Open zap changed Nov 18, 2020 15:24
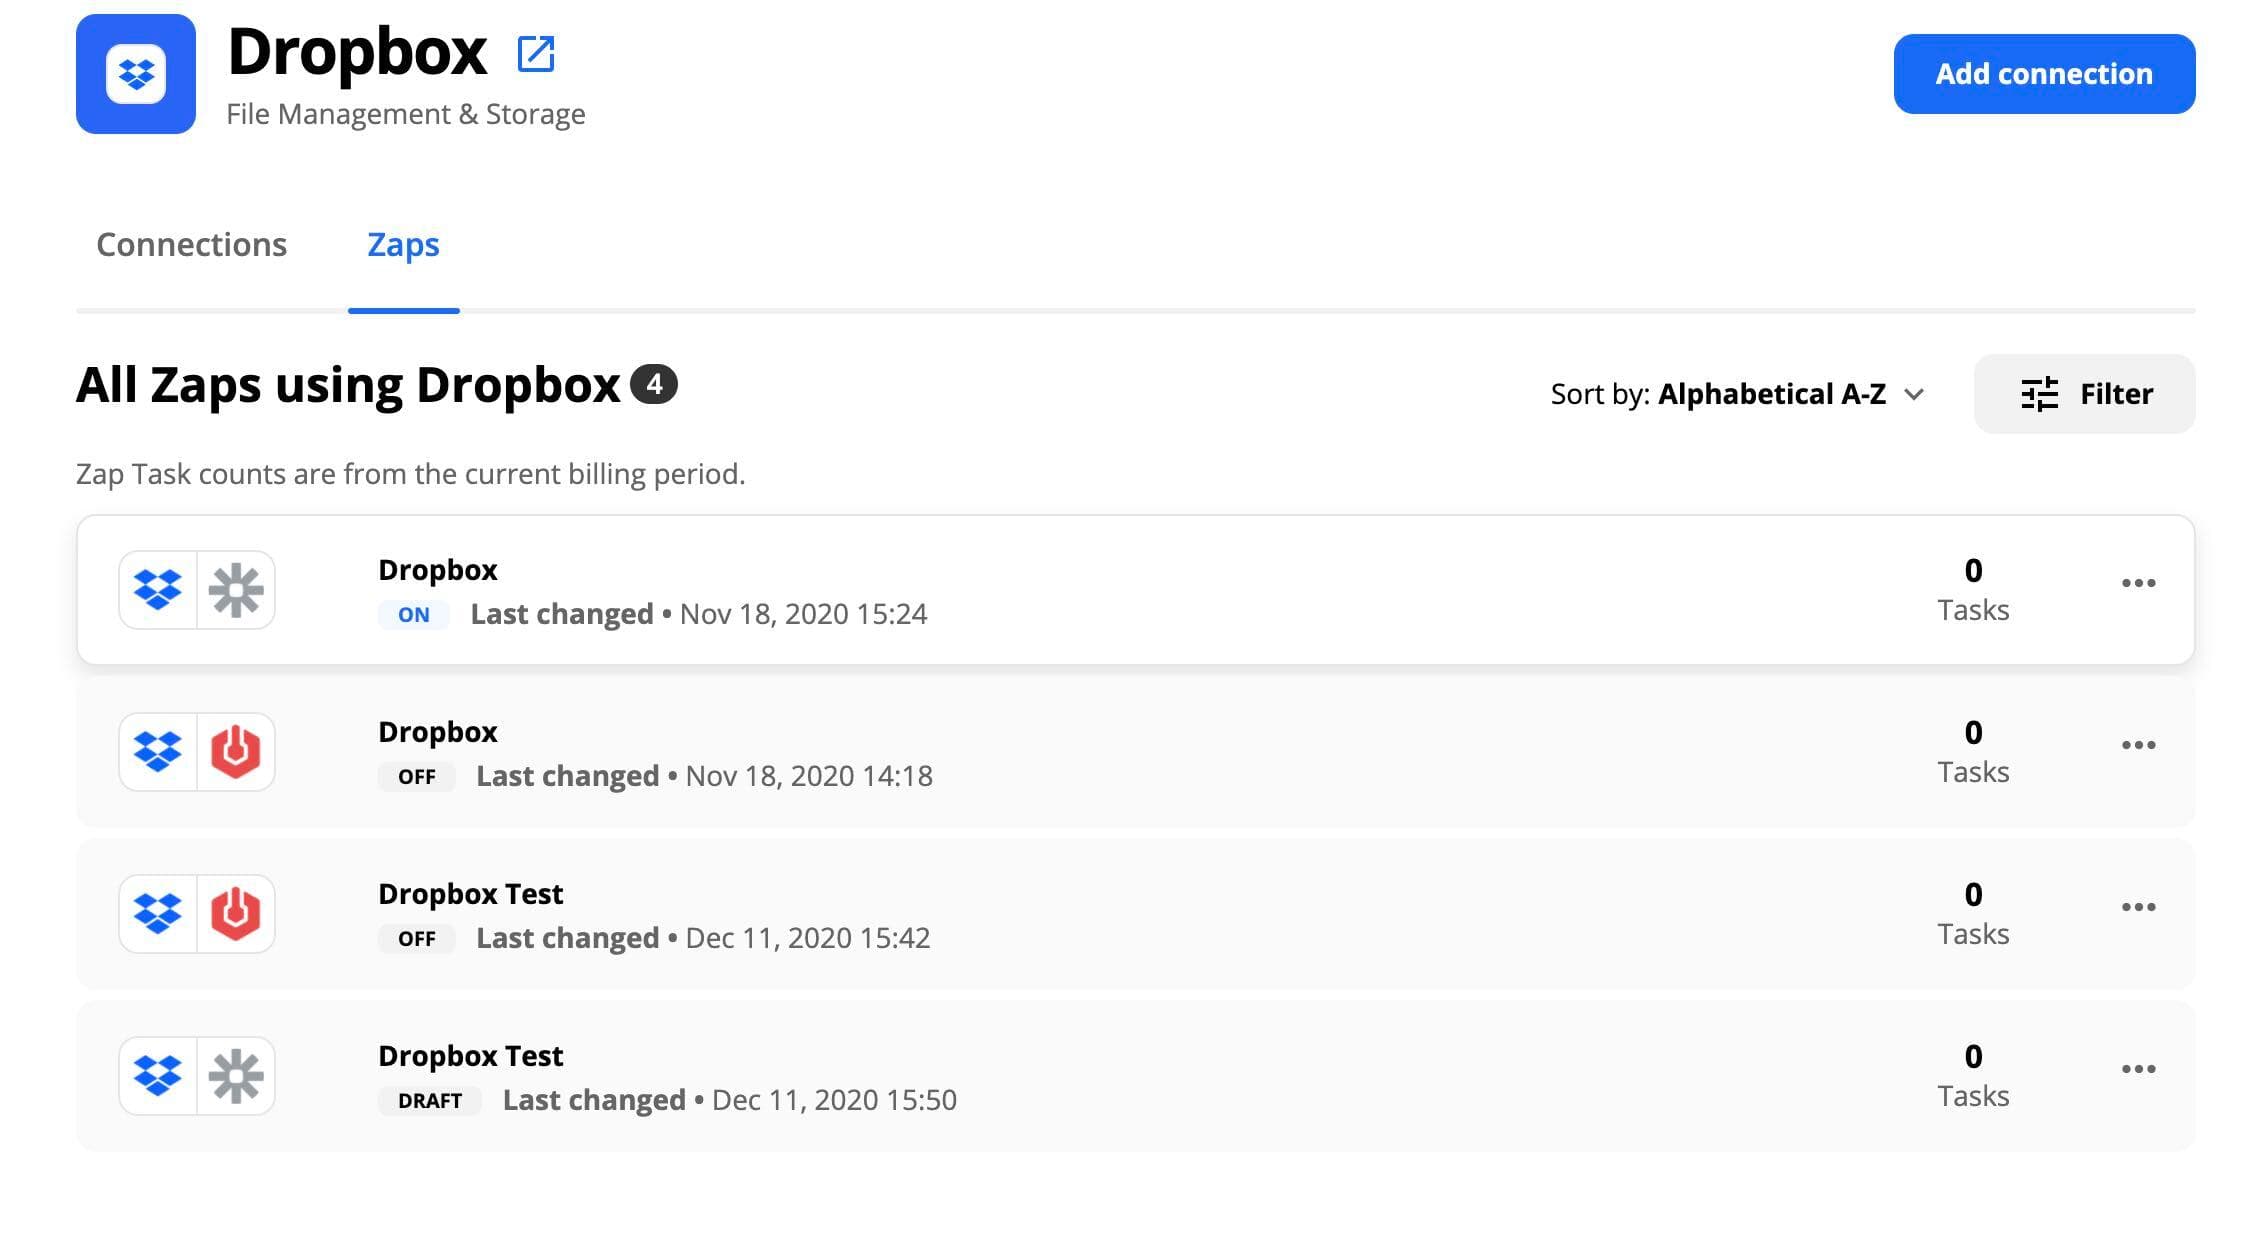 [1136, 590]
